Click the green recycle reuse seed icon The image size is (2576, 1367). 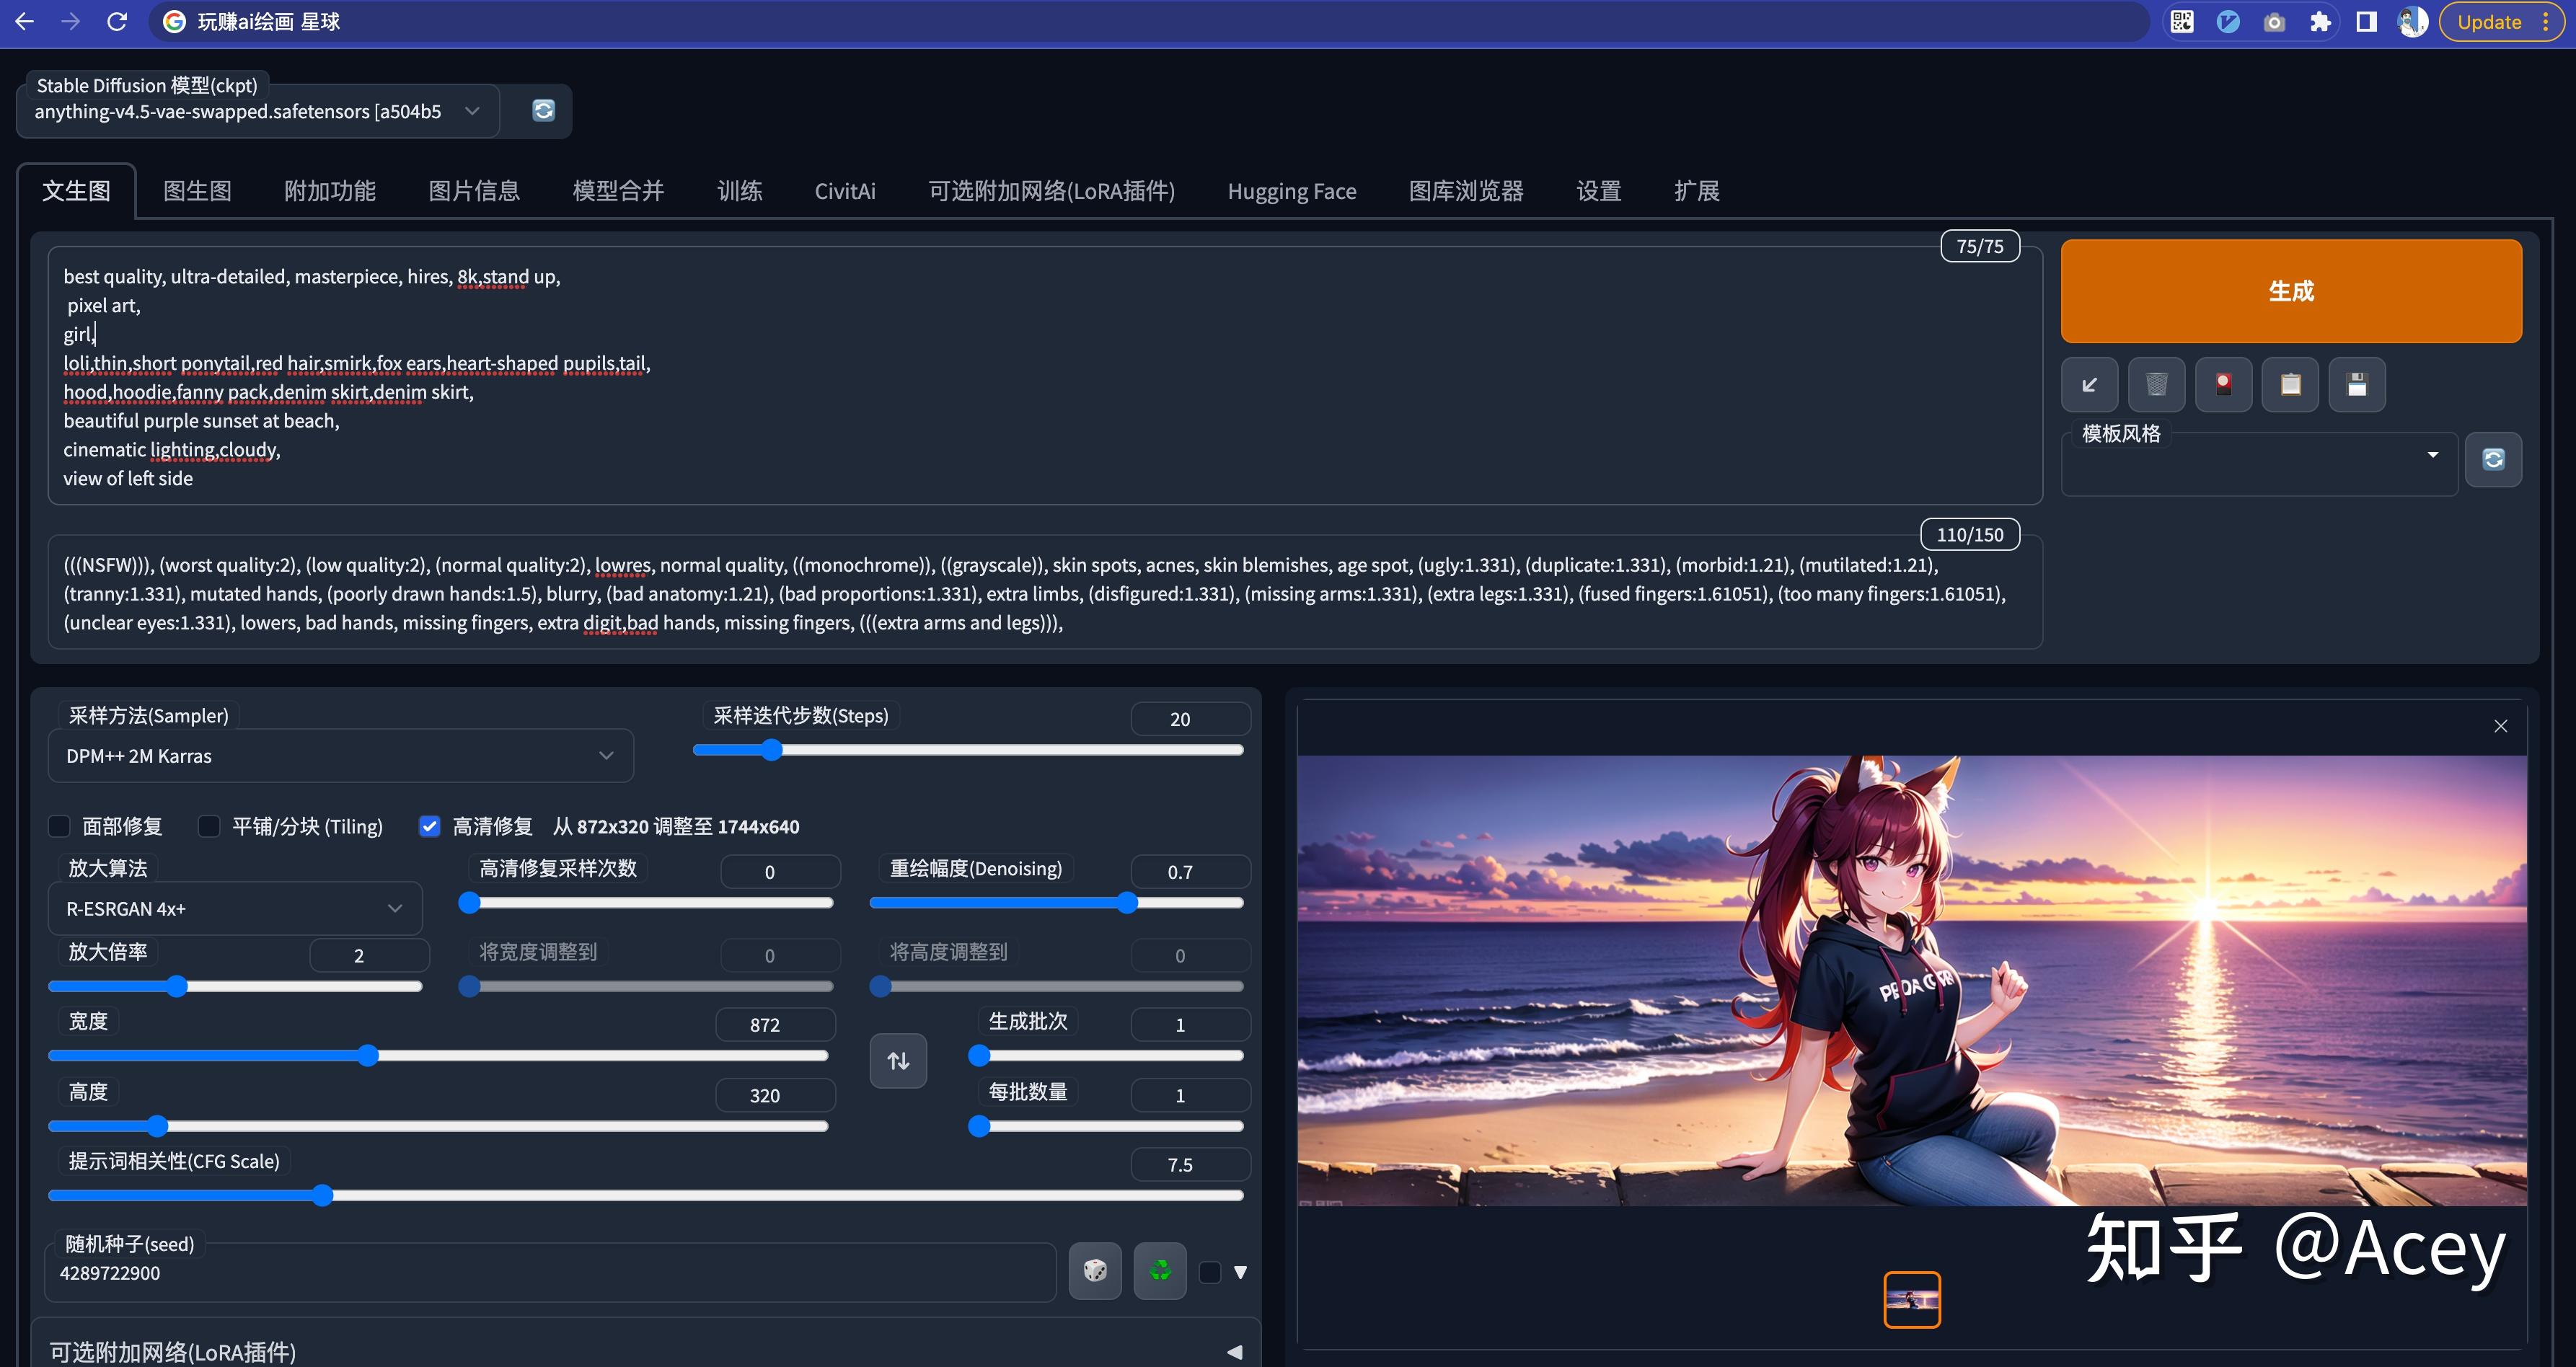[1160, 1271]
